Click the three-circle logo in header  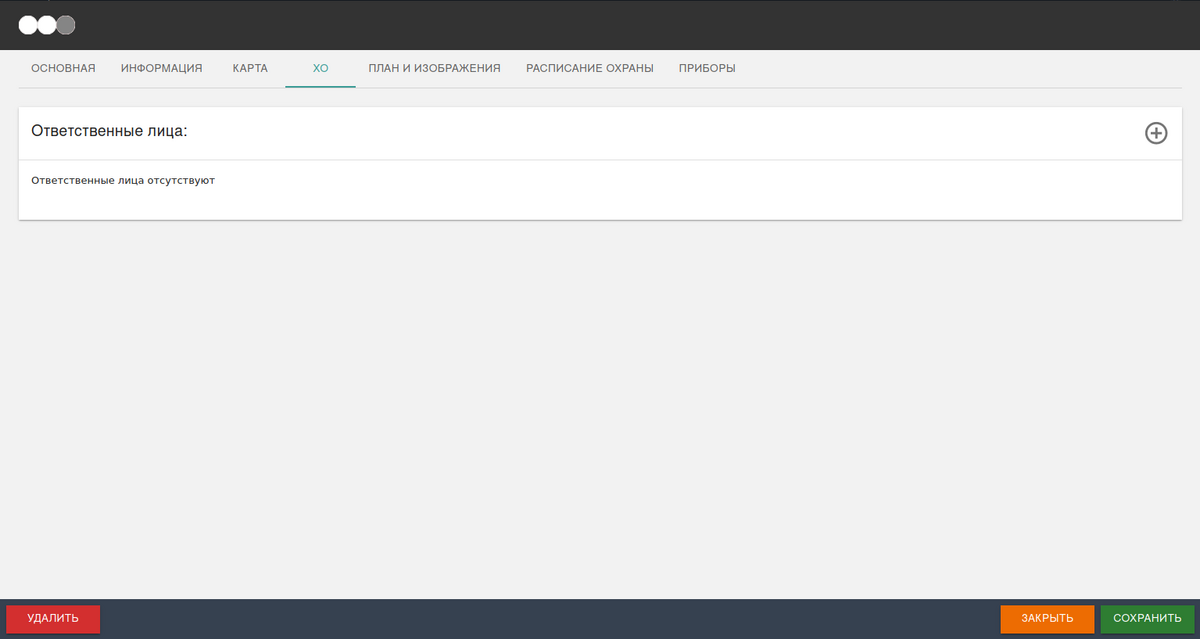click(47, 25)
